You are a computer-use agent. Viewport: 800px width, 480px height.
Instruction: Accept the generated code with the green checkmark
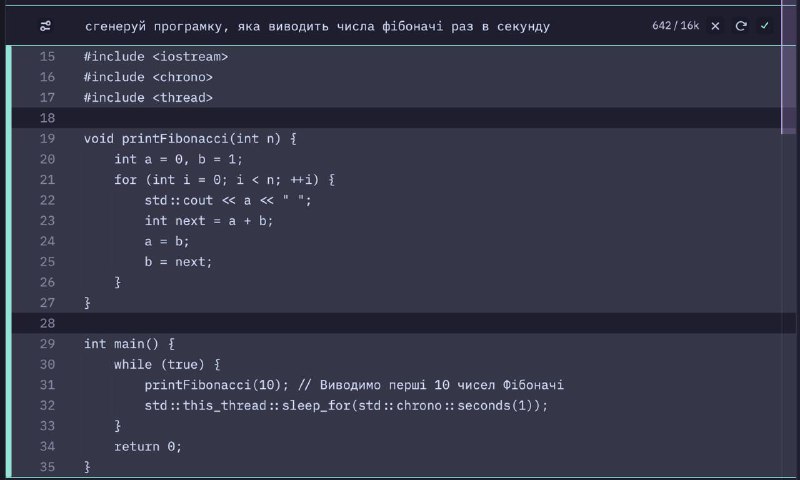click(x=764, y=26)
